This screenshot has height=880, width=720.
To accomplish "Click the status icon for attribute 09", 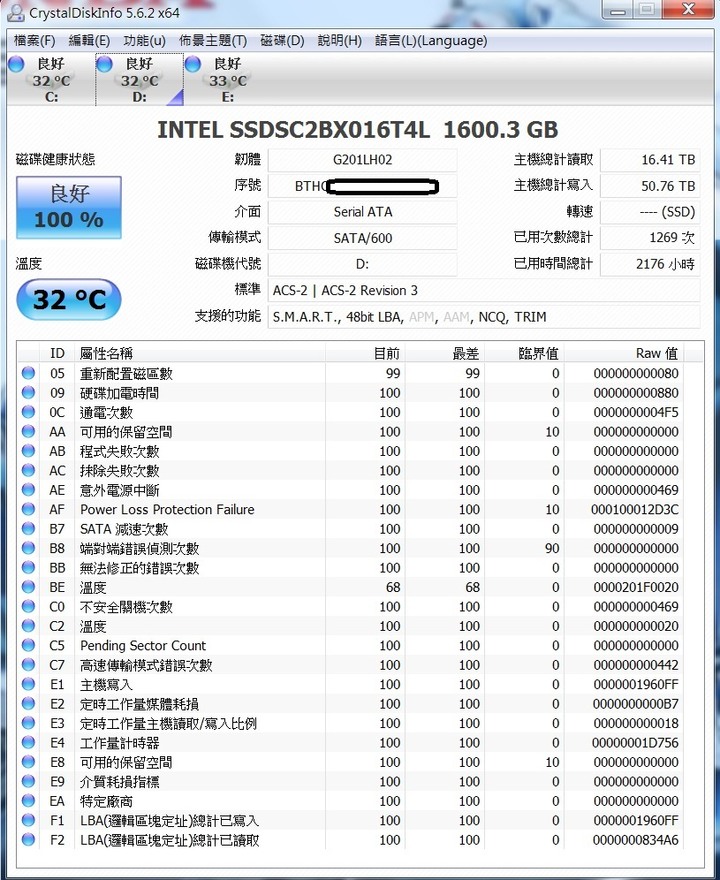I will (x=28, y=392).
